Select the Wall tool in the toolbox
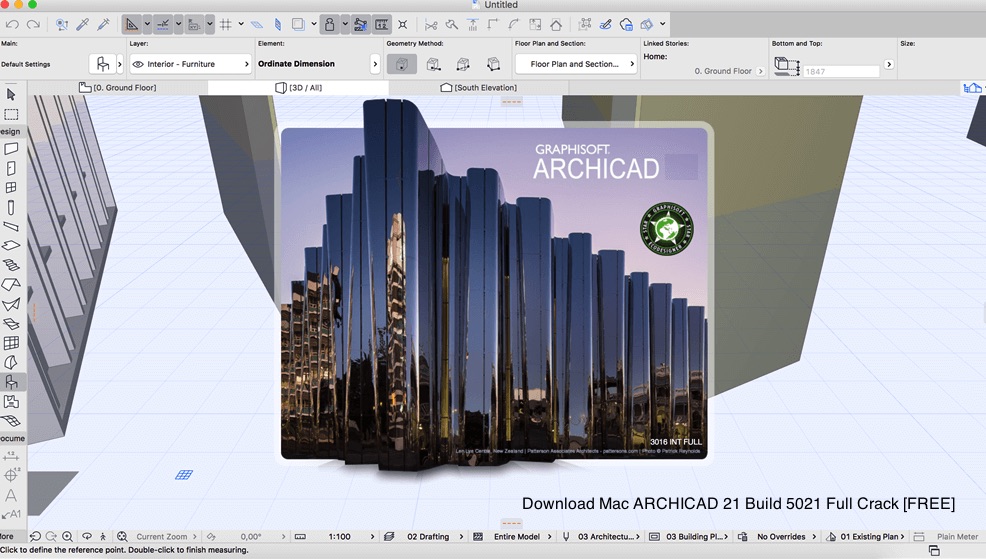The width and height of the screenshot is (986, 559). click(11, 149)
